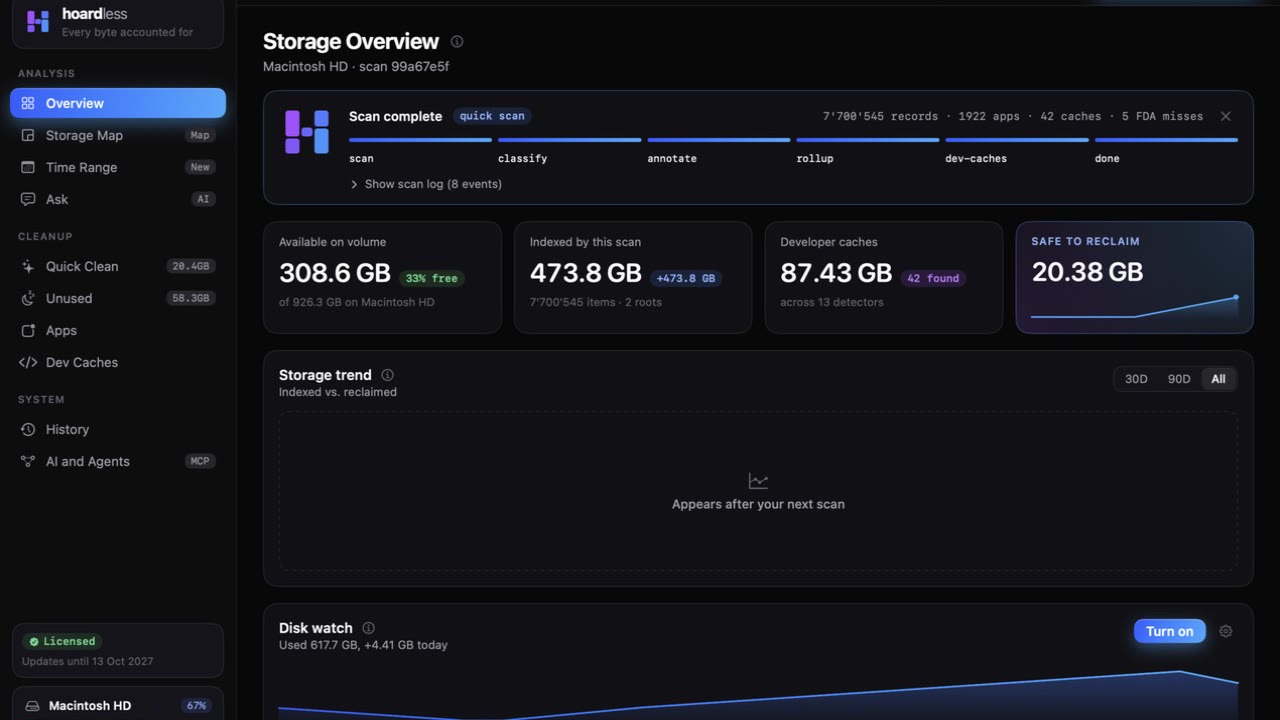The image size is (1280, 720).
Task: Open the Available on volume card
Action: [x=382, y=277]
